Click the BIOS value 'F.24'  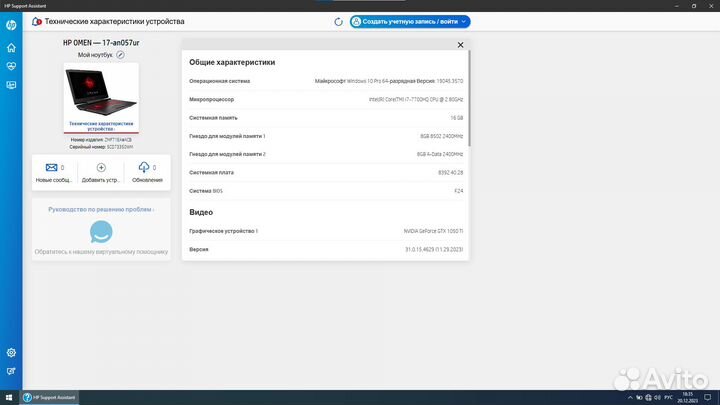(459, 191)
